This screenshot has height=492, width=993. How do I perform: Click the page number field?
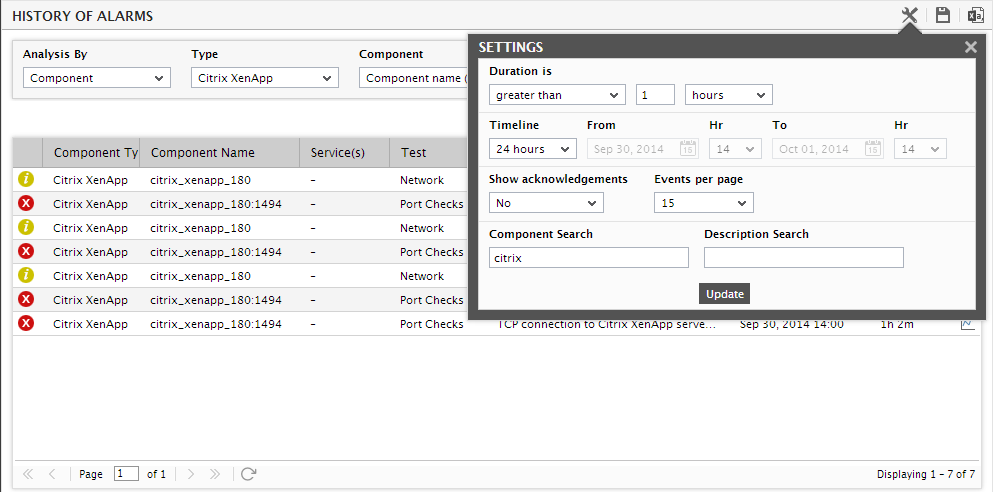pyautogui.click(x=126, y=474)
